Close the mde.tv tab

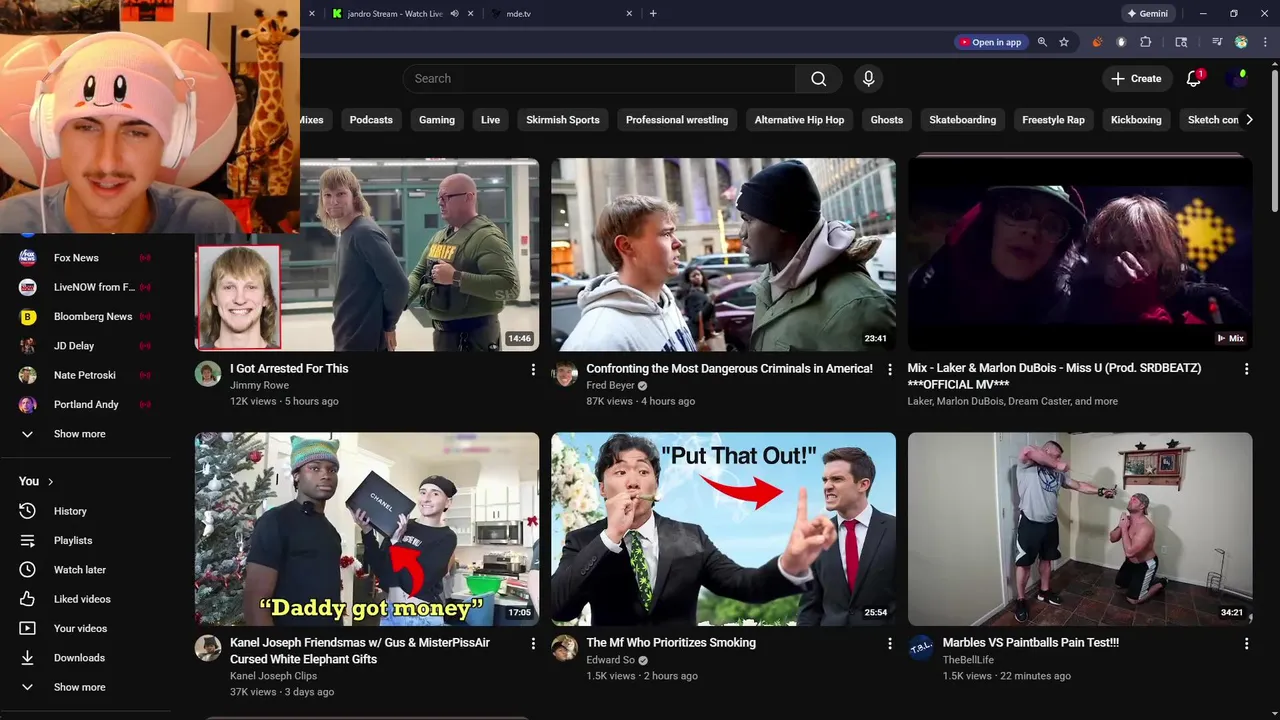pyautogui.click(x=629, y=14)
